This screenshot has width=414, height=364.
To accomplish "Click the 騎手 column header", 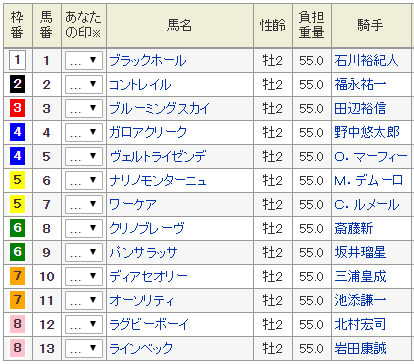I will click(371, 26).
